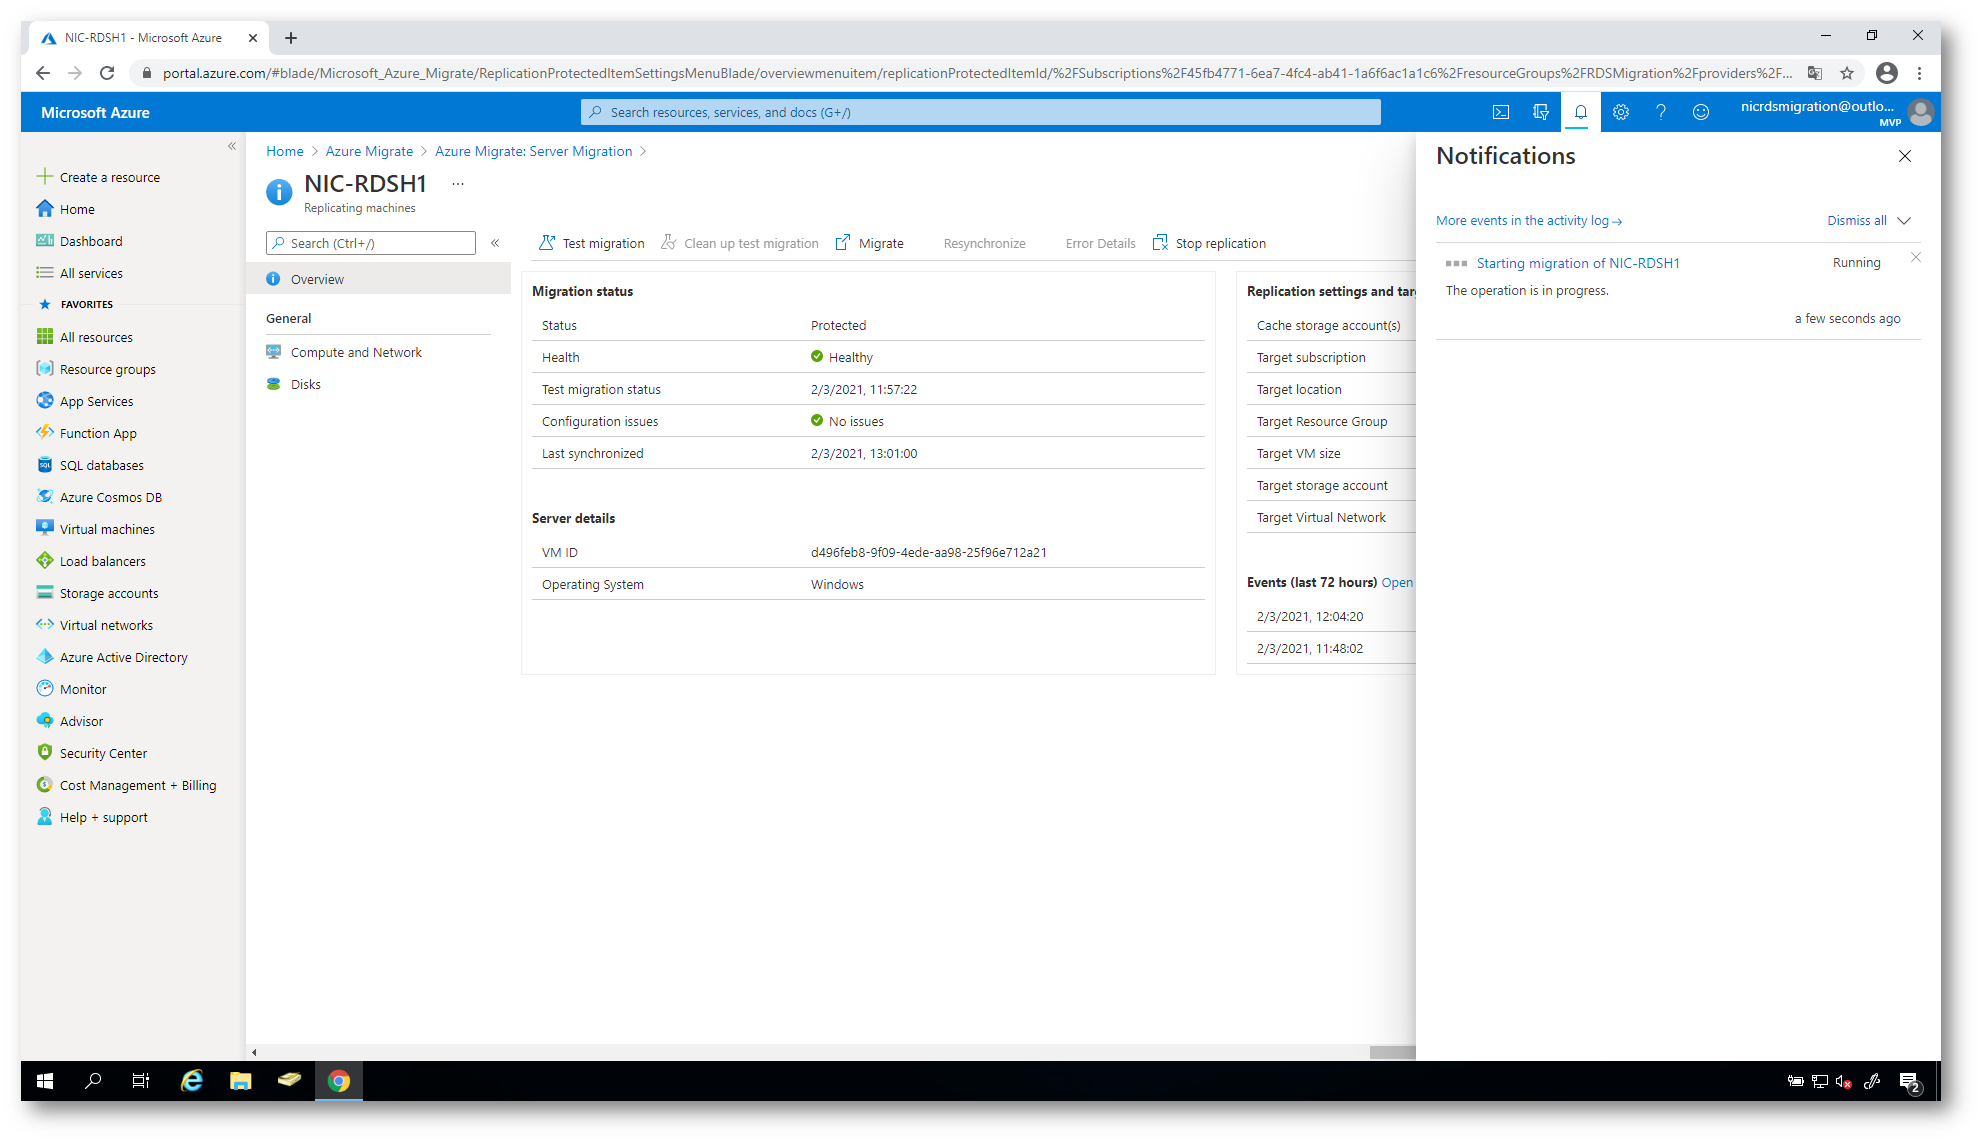
Task: Open Function App in sidebar
Action: [x=98, y=433]
